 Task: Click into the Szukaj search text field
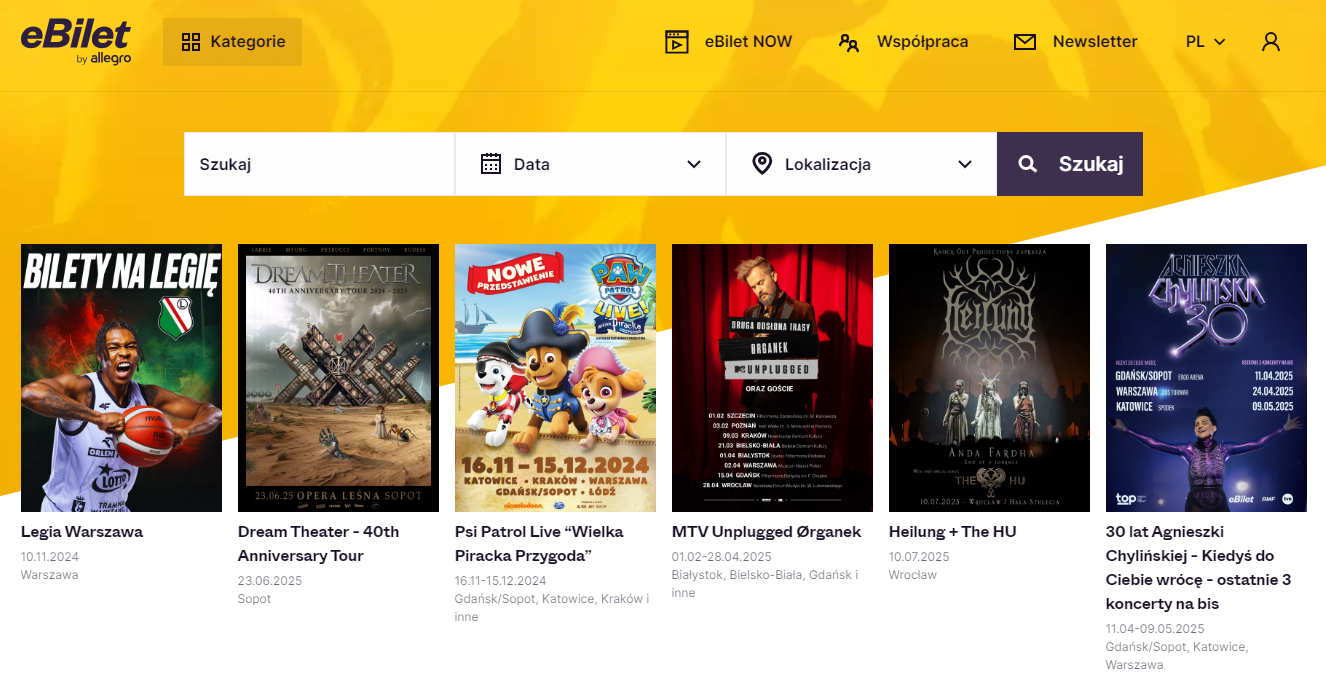coord(319,164)
